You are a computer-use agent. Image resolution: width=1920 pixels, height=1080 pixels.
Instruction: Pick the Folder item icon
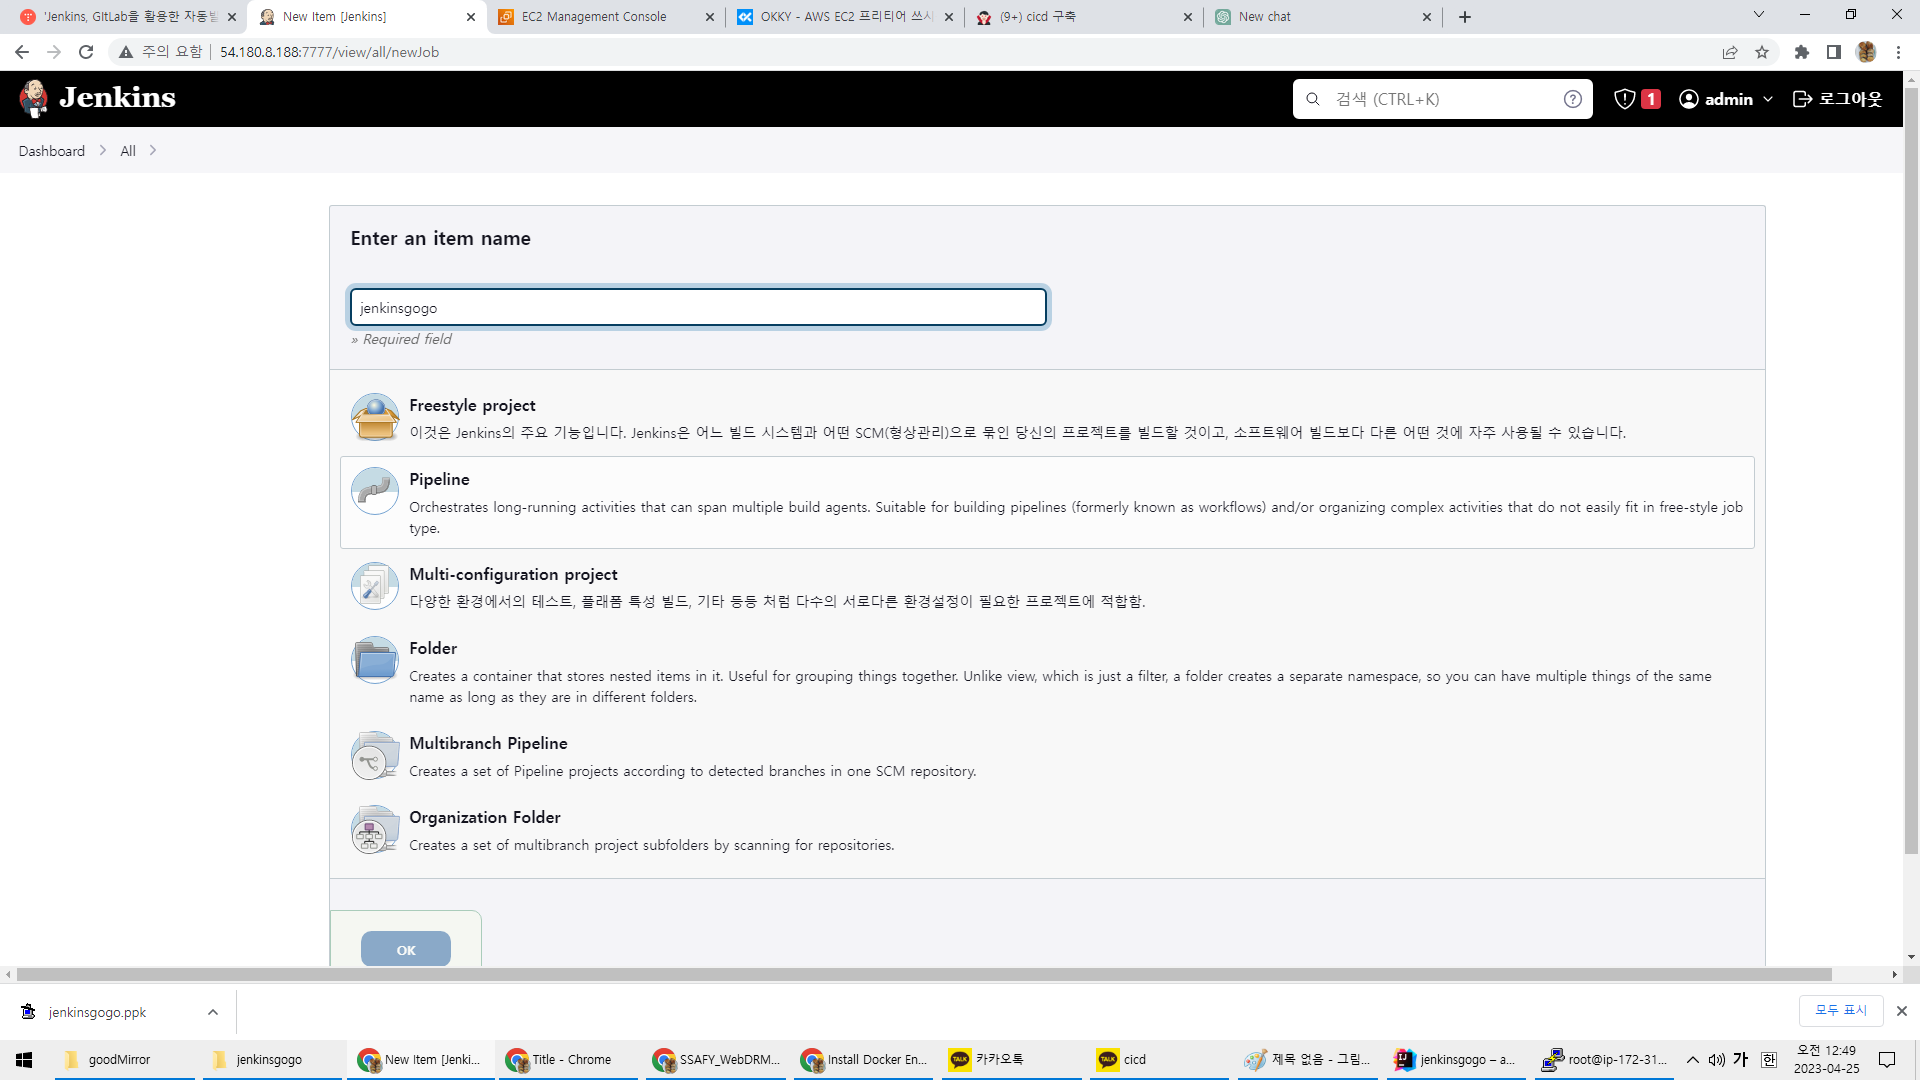pos(375,660)
